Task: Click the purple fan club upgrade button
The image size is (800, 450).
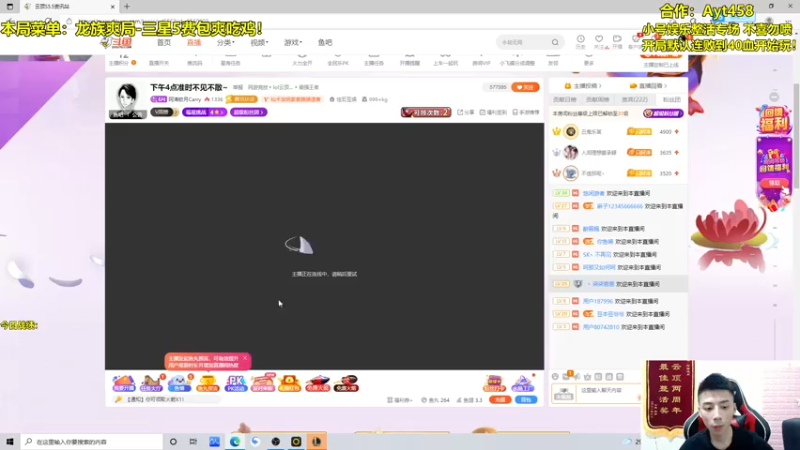Action: click(663, 113)
